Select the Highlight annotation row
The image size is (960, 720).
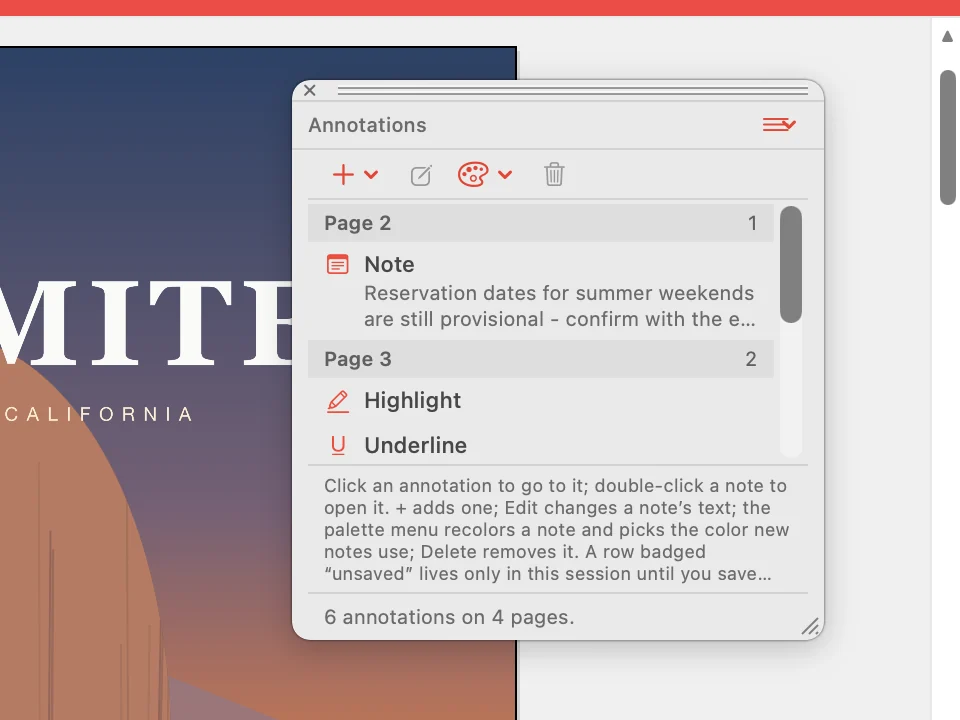pos(541,400)
